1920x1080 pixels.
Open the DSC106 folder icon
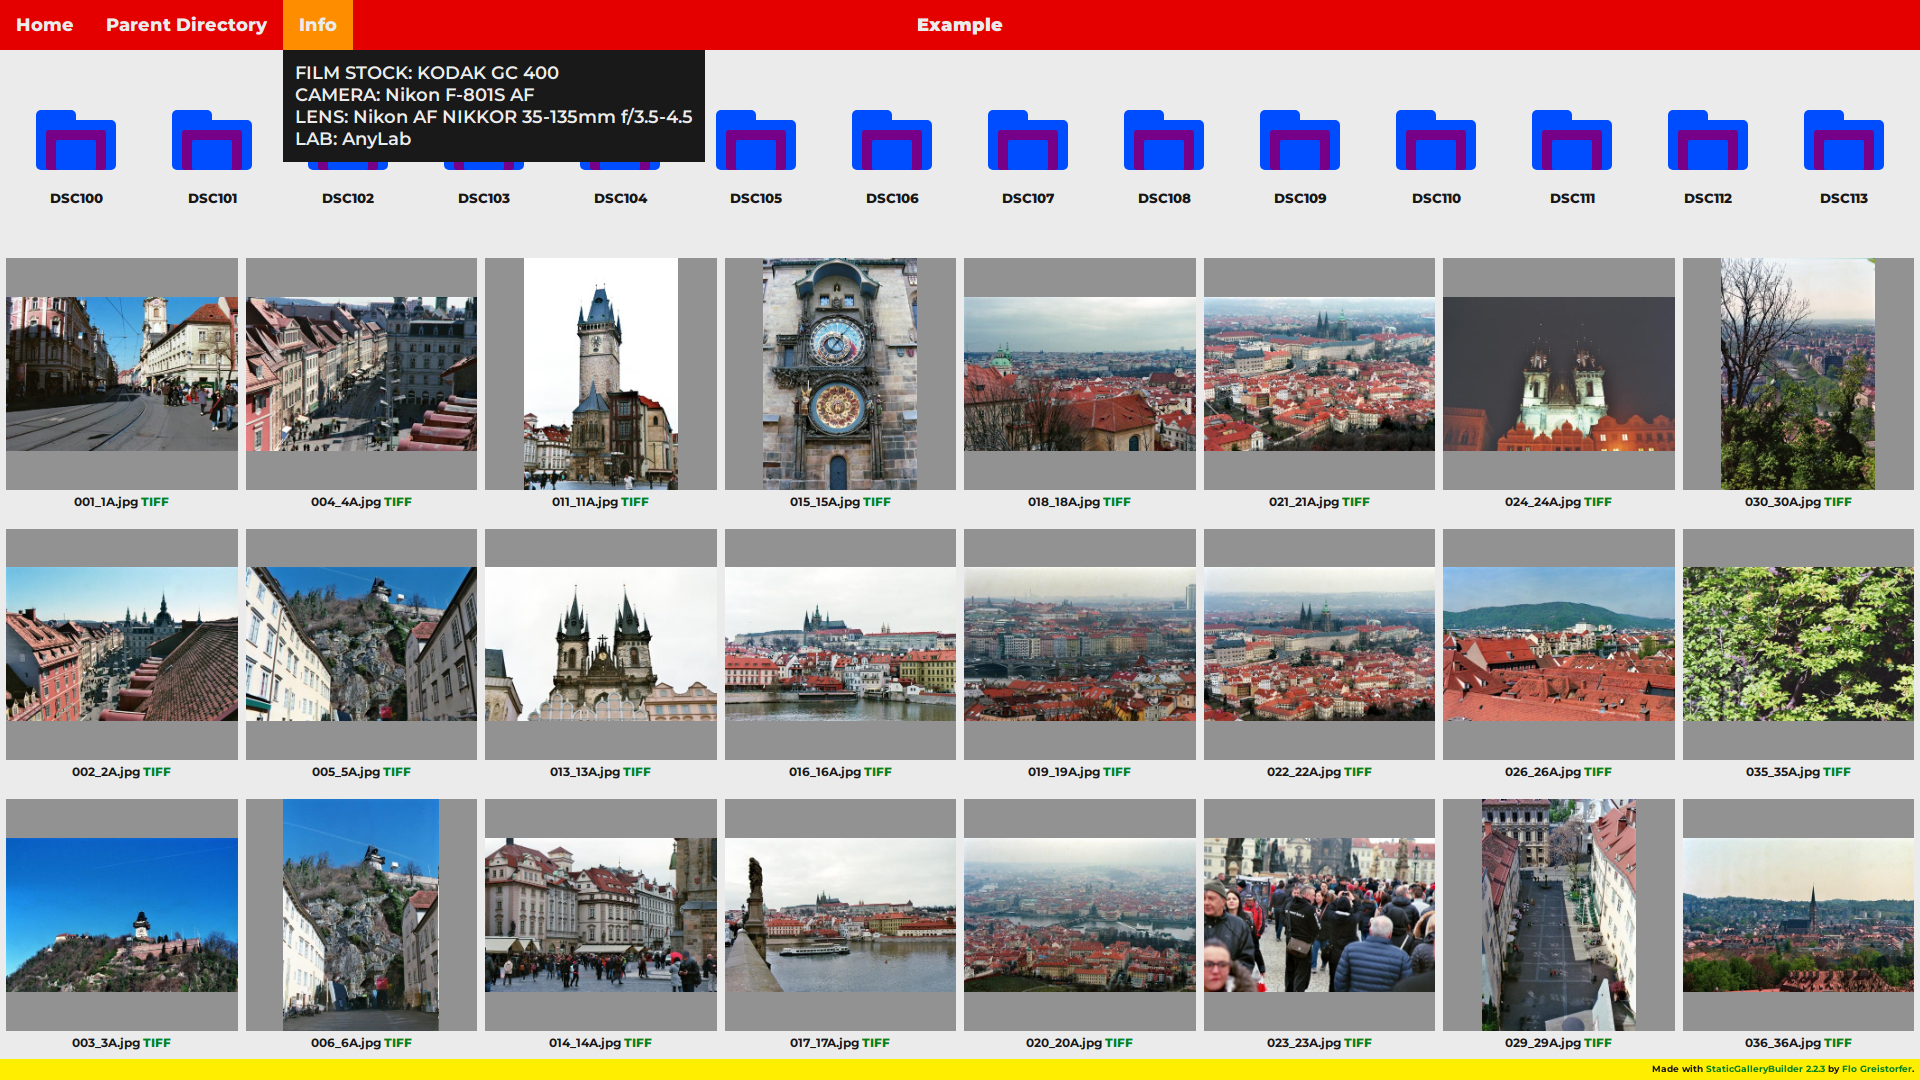(x=892, y=141)
